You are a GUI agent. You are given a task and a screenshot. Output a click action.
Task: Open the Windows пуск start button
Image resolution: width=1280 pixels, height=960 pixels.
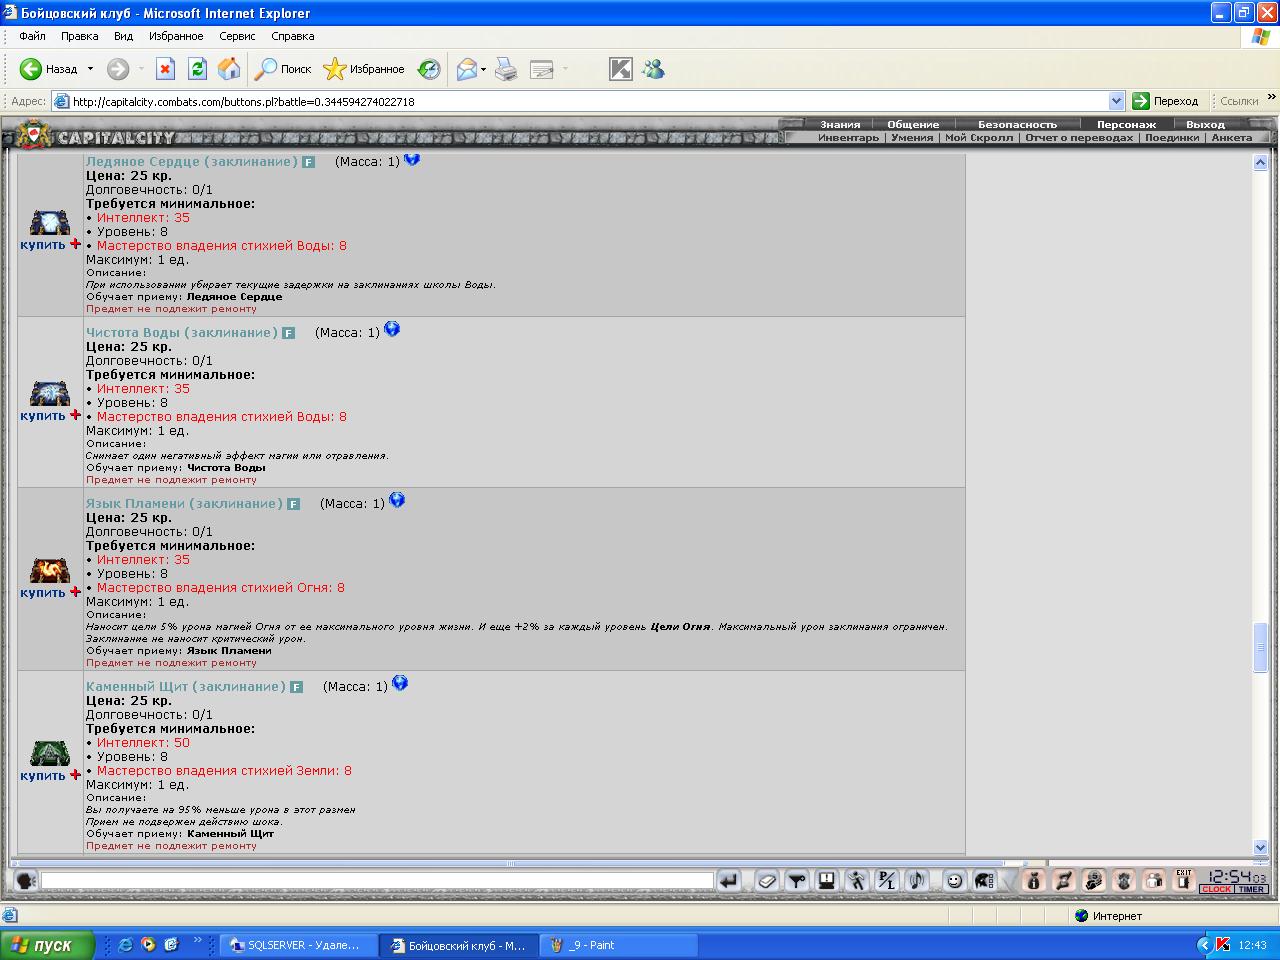(x=47, y=945)
